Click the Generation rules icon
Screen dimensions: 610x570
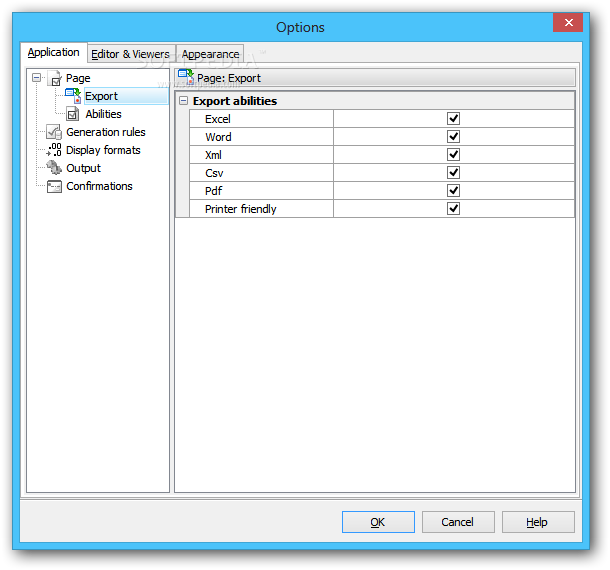pos(54,132)
